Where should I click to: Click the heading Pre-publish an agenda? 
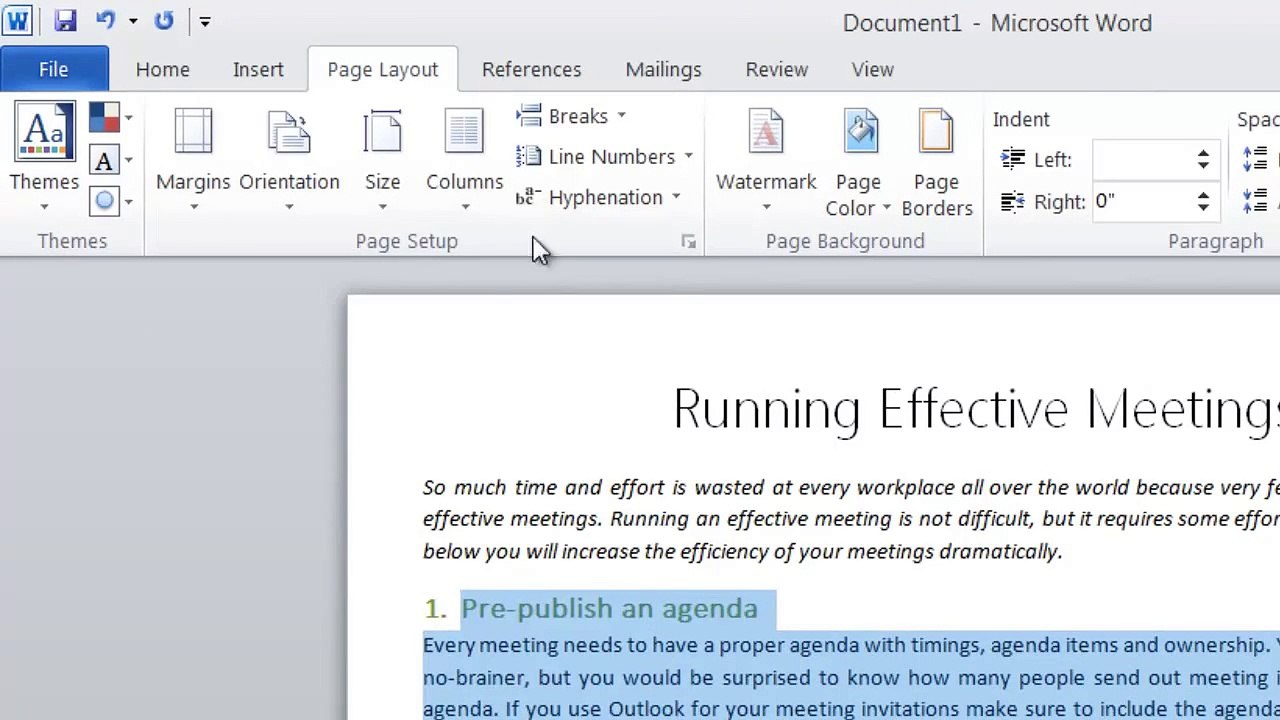click(609, 608)
